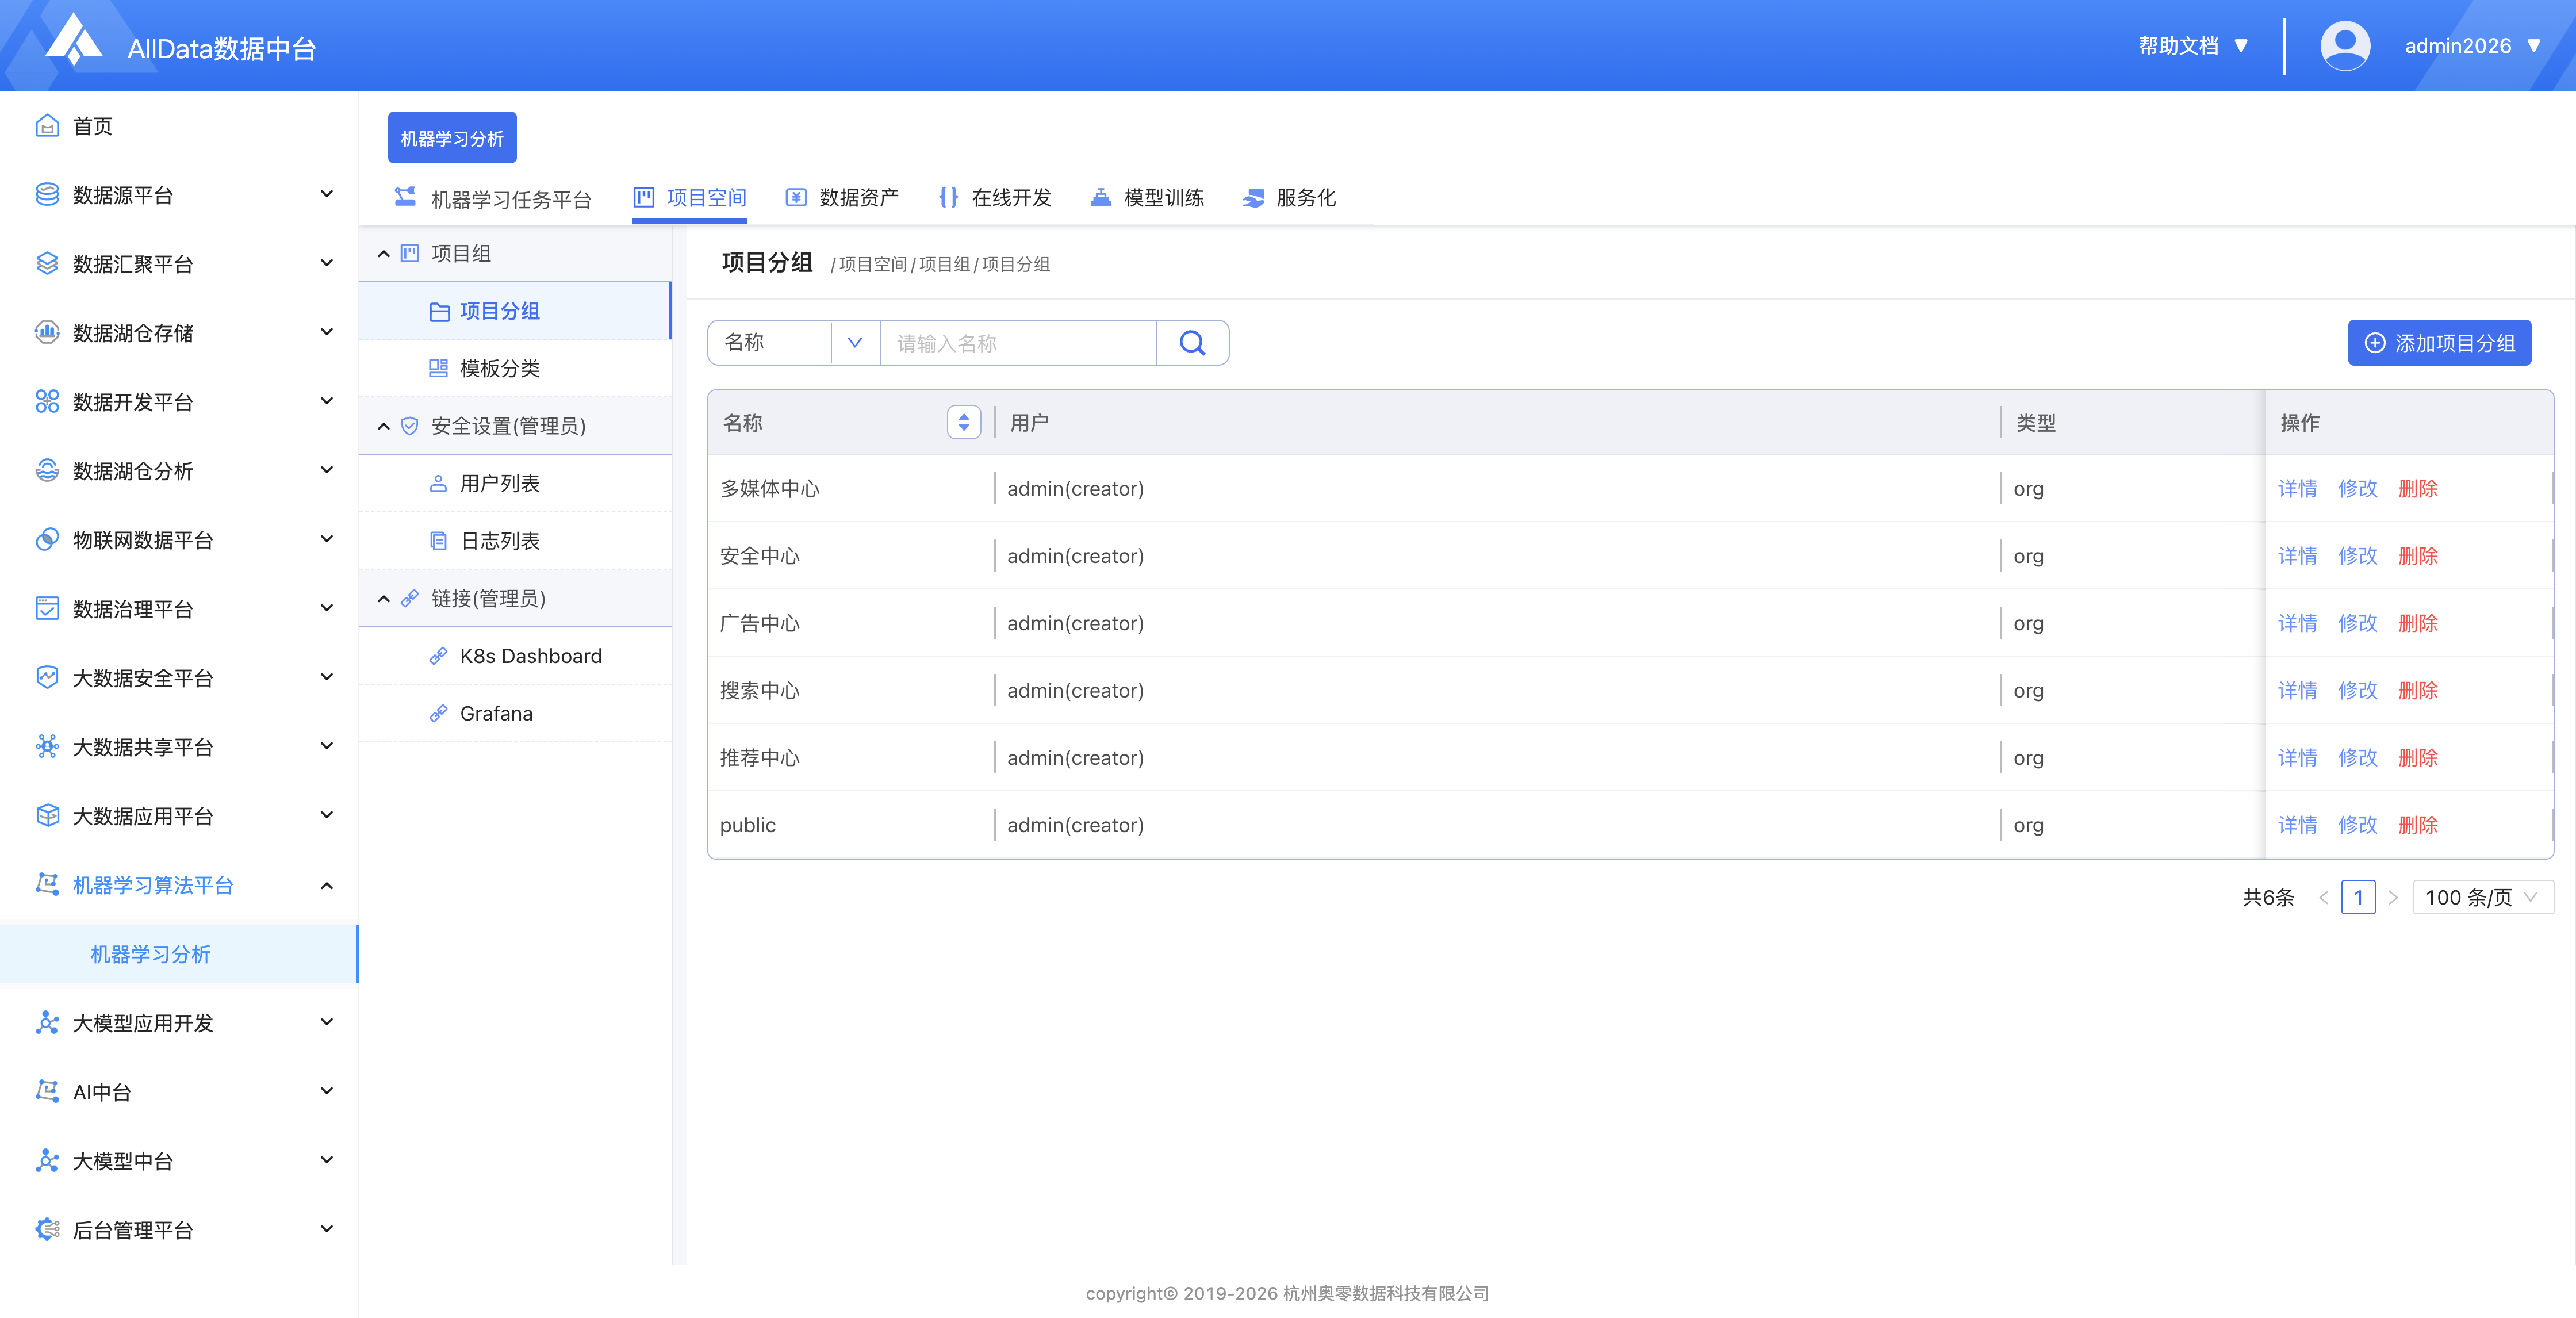Click the 模板分类 template icon

[x=438, y=369]
